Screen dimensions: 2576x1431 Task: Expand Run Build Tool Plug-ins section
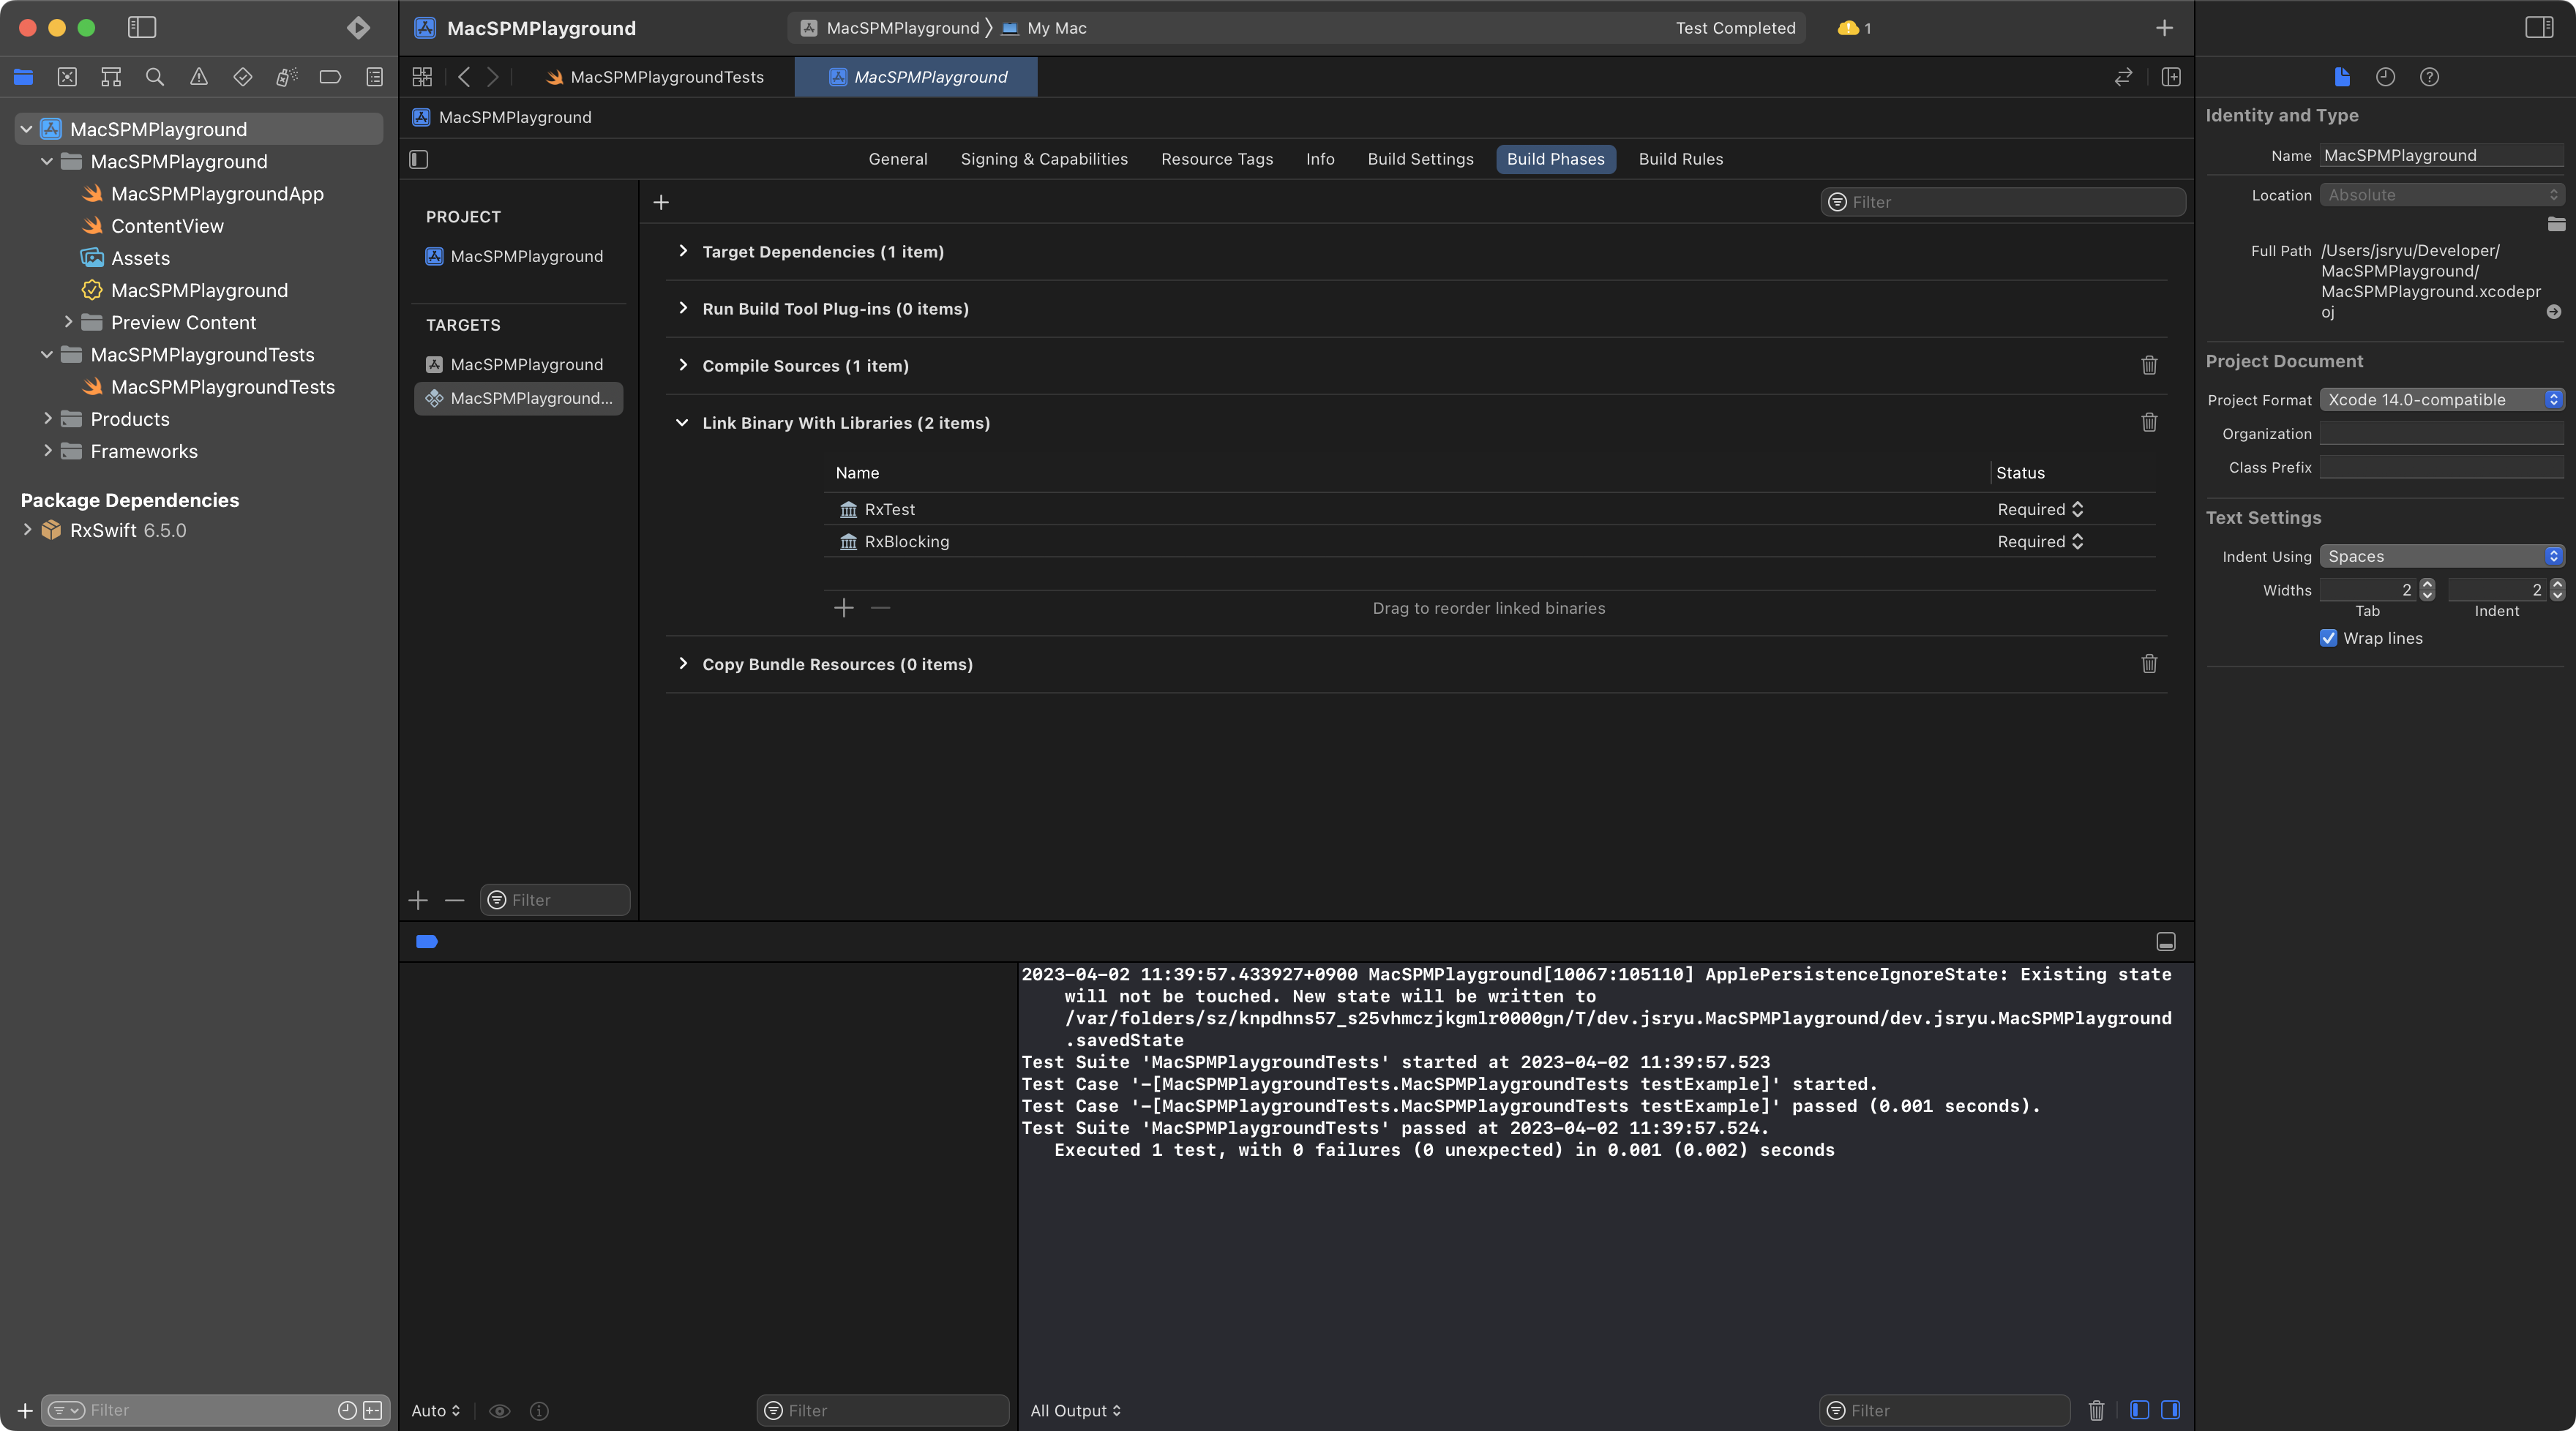click(x=683, y=308)
